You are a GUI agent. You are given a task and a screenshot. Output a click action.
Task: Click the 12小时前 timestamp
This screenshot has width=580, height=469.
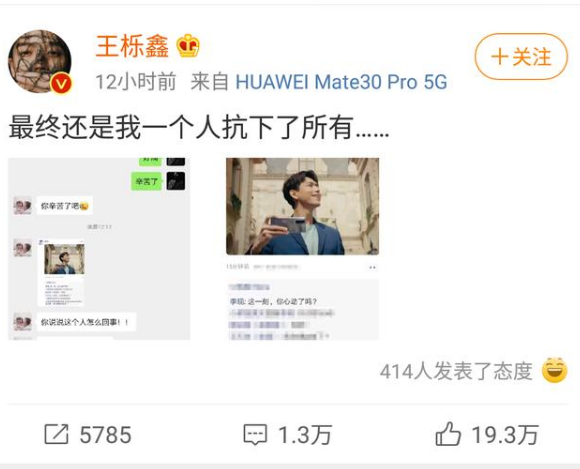(136, 82)
